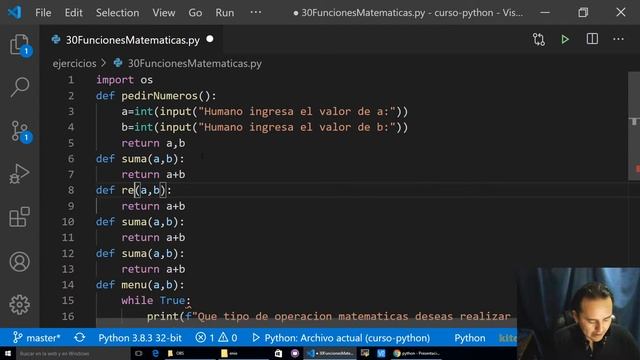Open the Manage gear settings icon
The image size is (640, 360).
tap(19, 304)
